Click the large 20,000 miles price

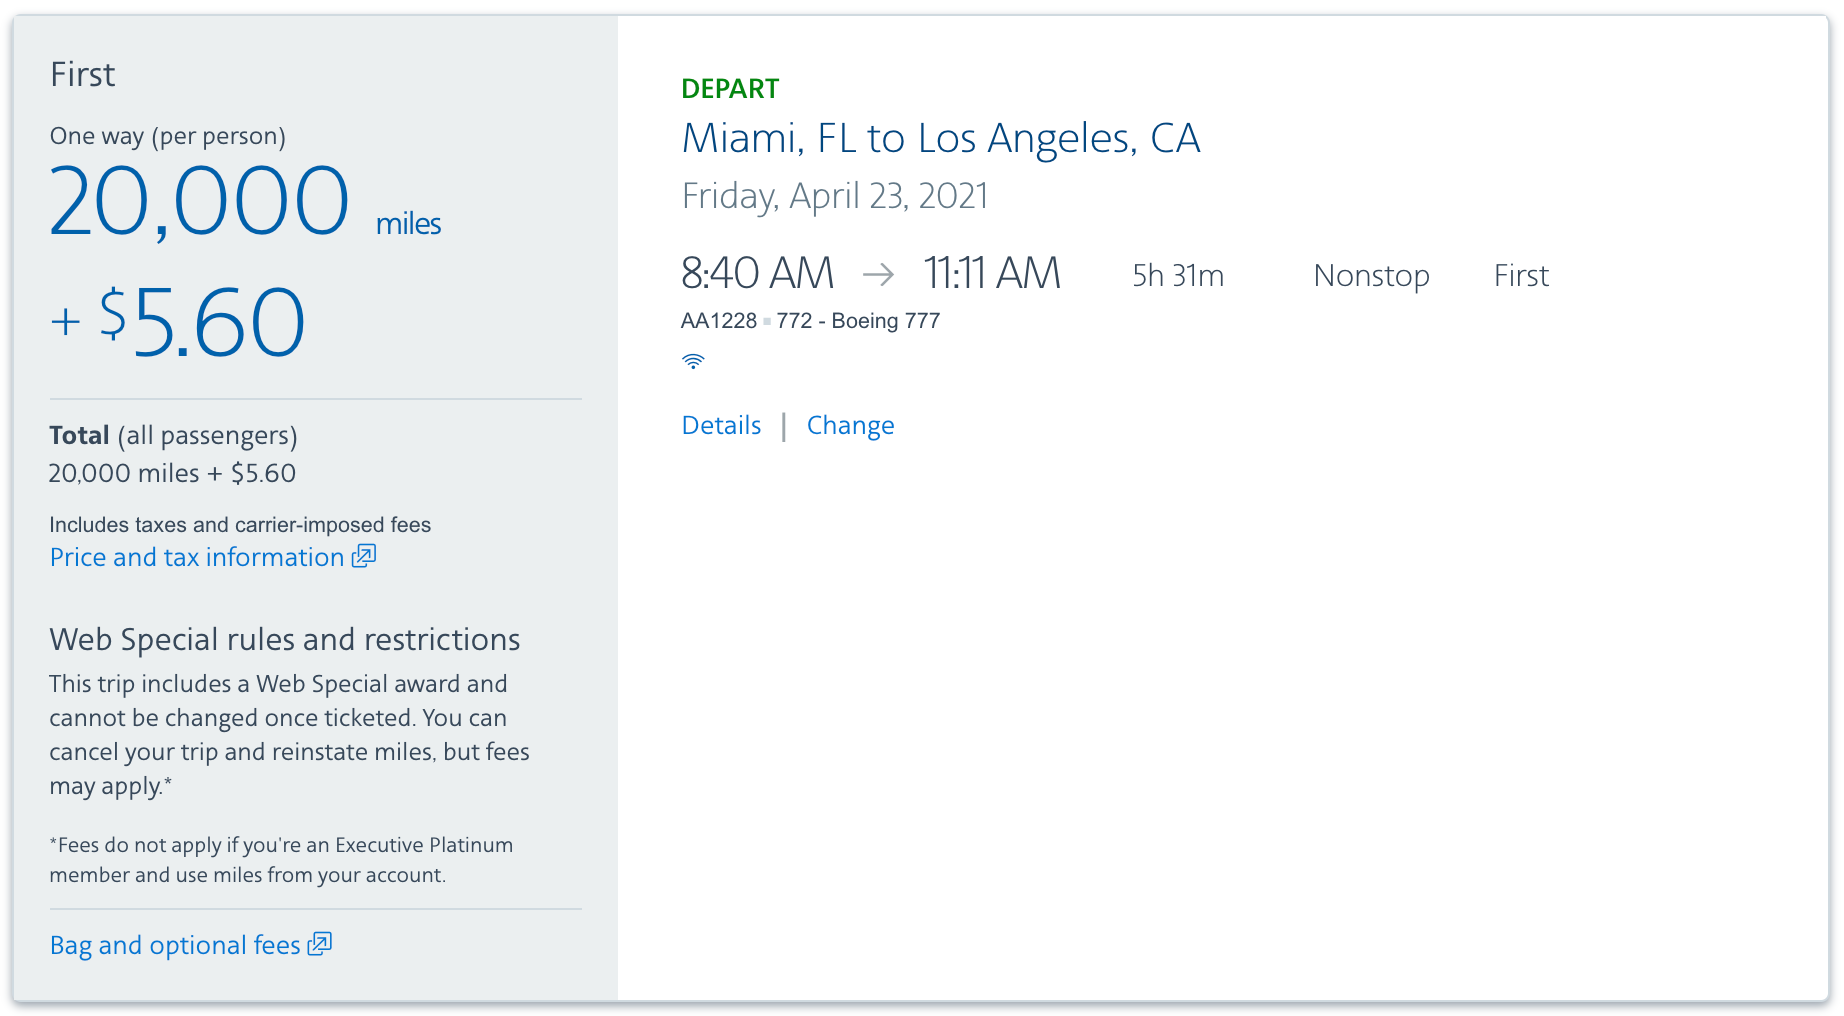200,202
